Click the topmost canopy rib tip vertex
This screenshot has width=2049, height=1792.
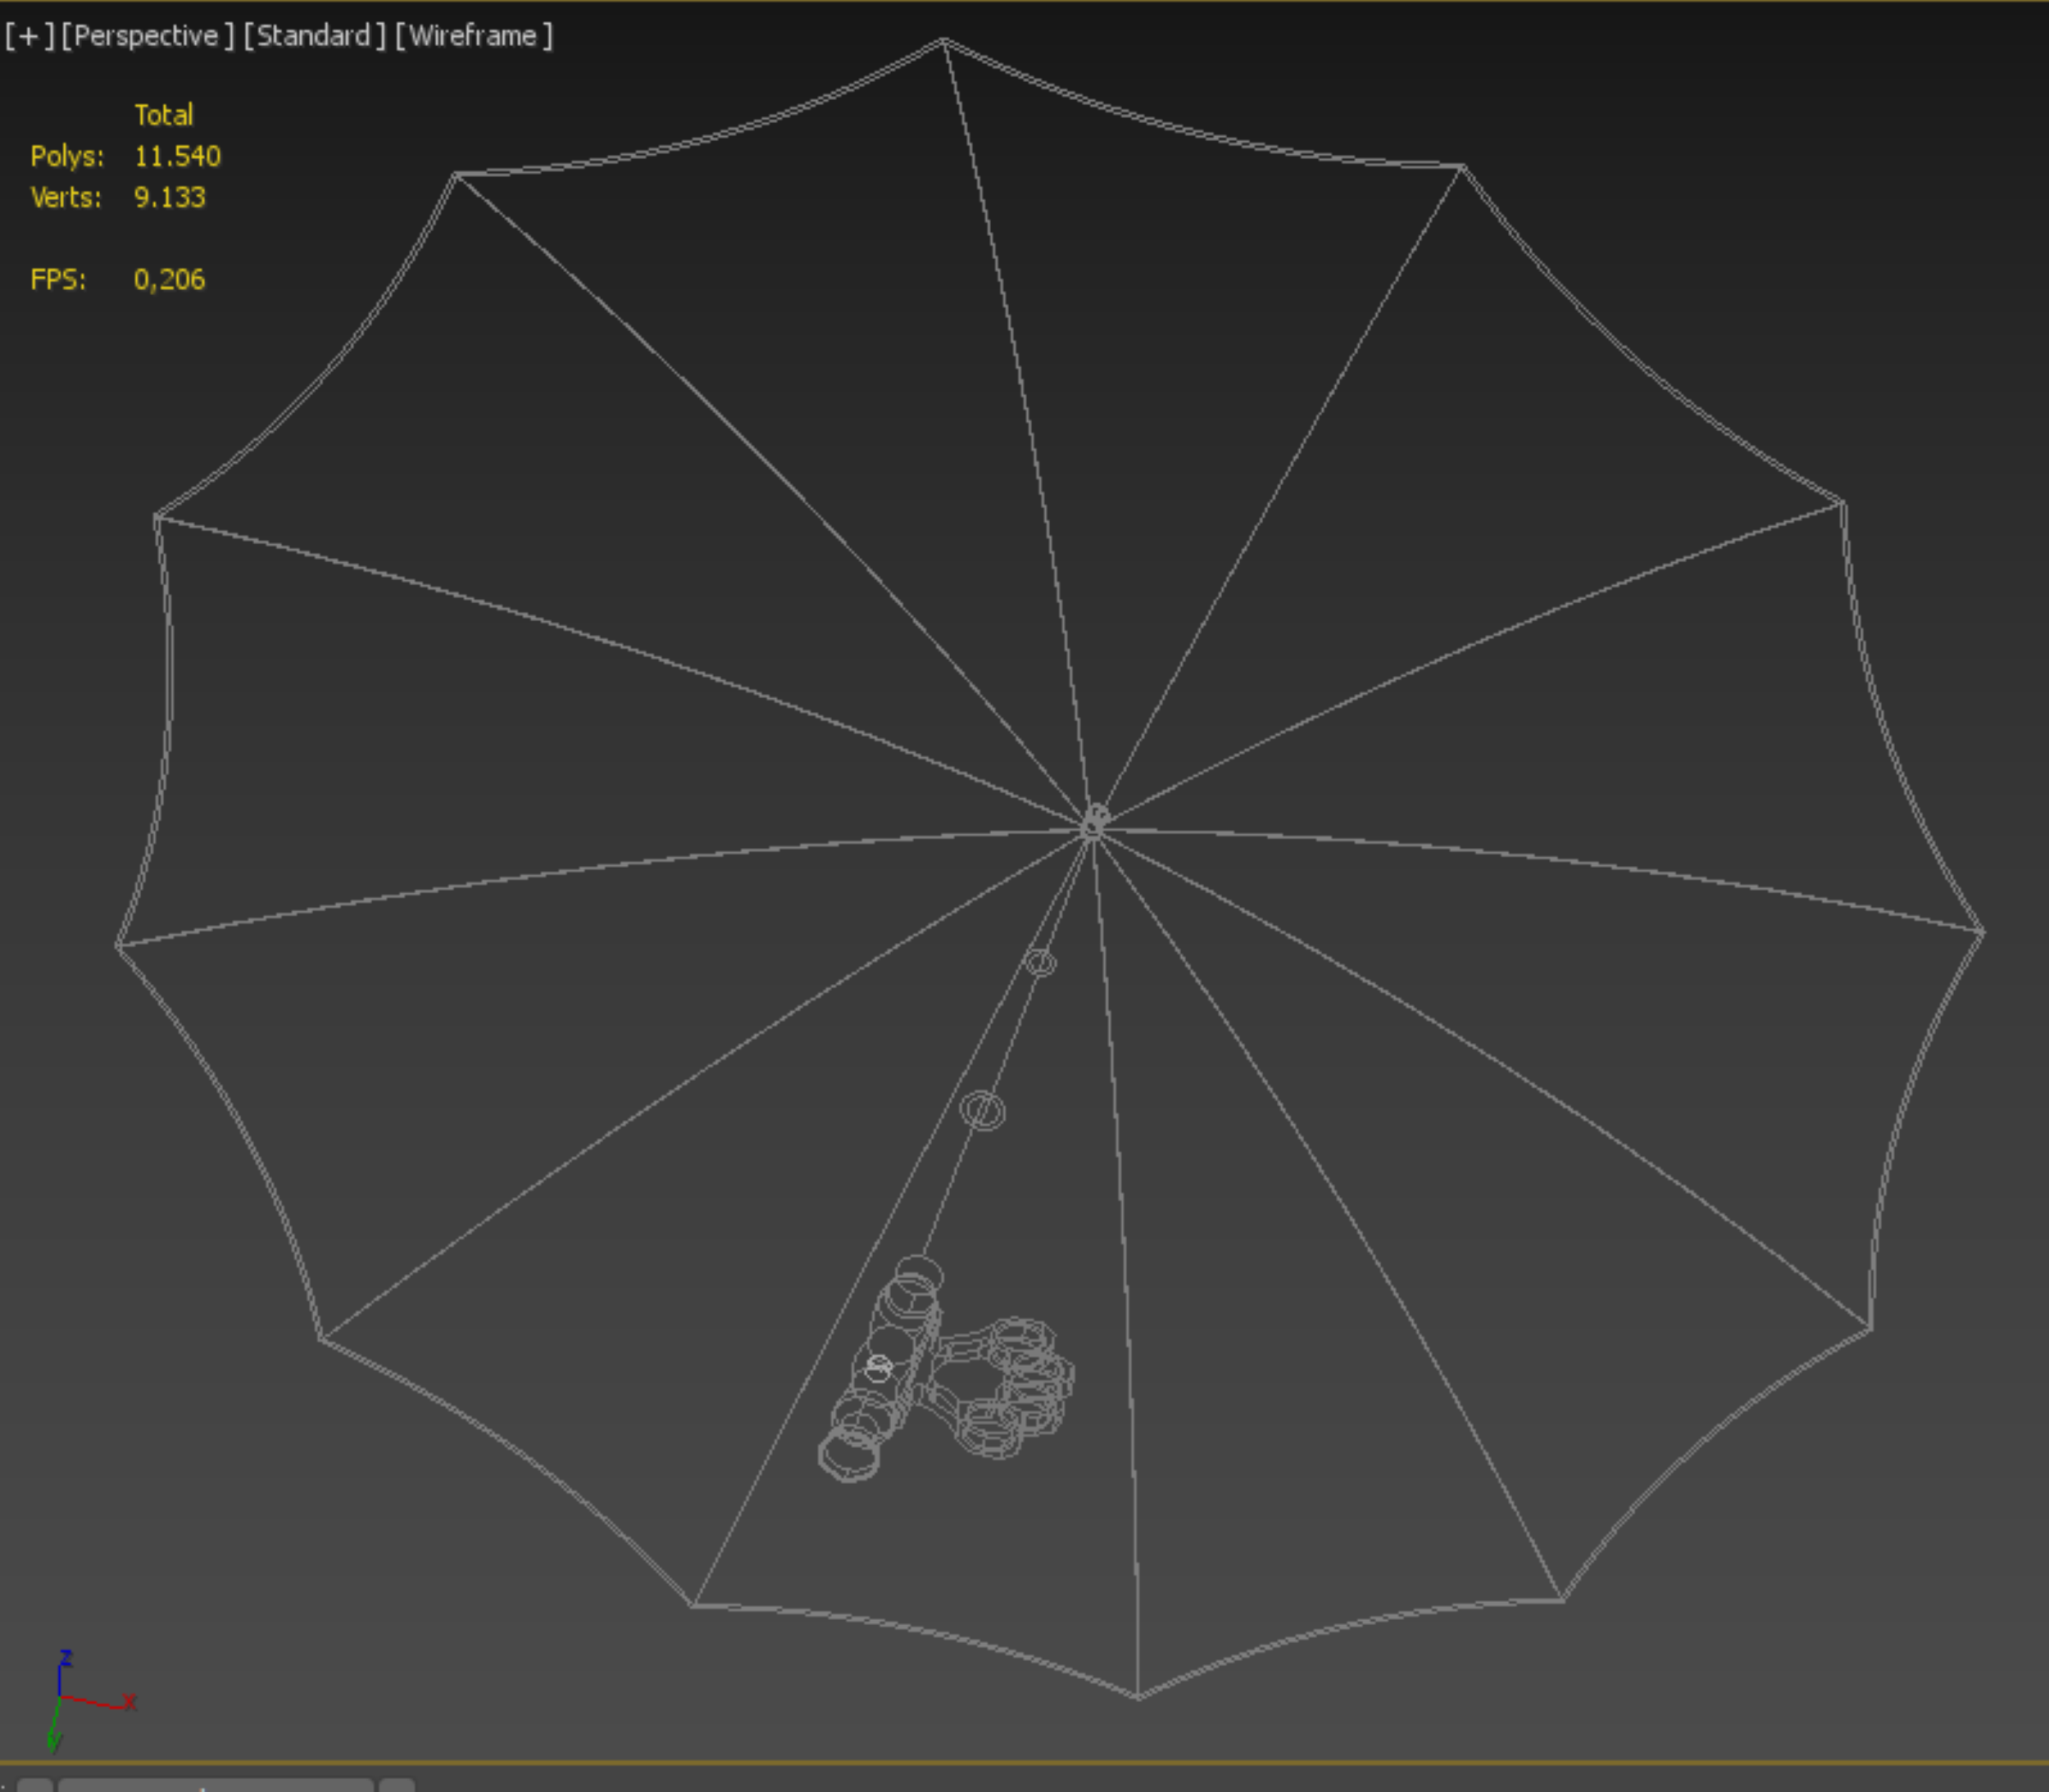click(x=943, y=41)
